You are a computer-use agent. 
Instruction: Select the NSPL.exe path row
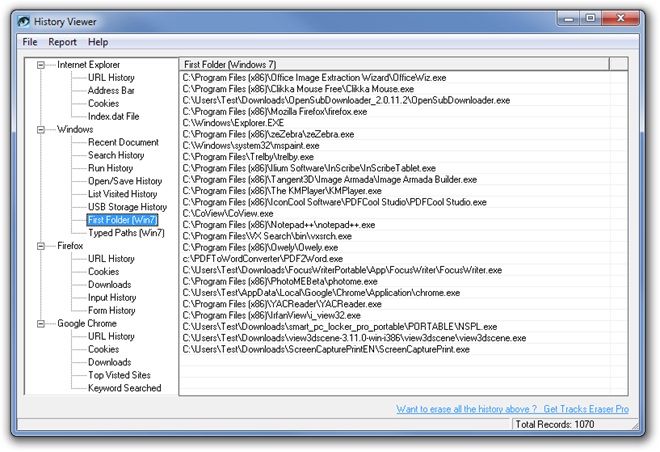tap(395, 327)
